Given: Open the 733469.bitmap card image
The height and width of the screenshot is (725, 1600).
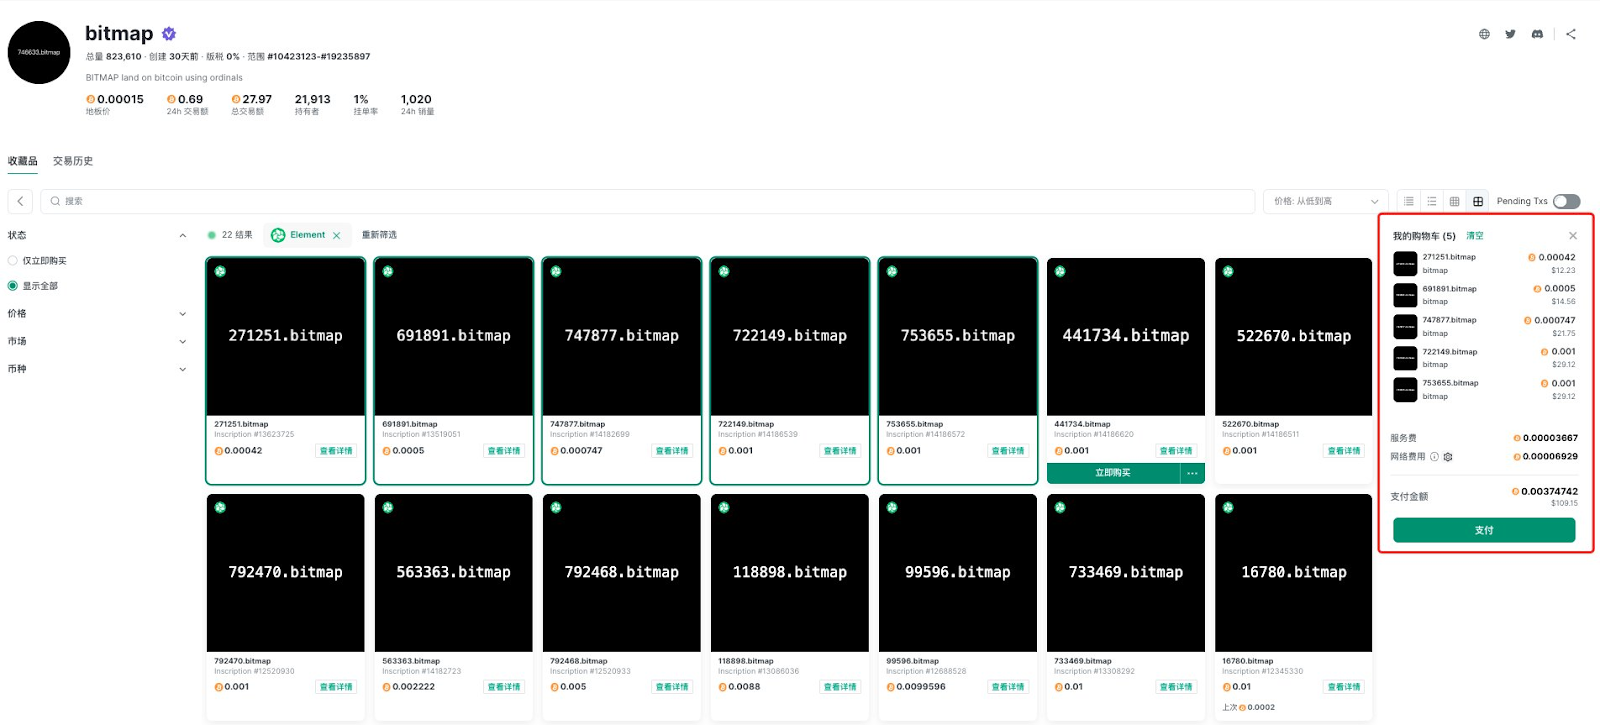Looking at the screenshot, I should click(1126, 573).
